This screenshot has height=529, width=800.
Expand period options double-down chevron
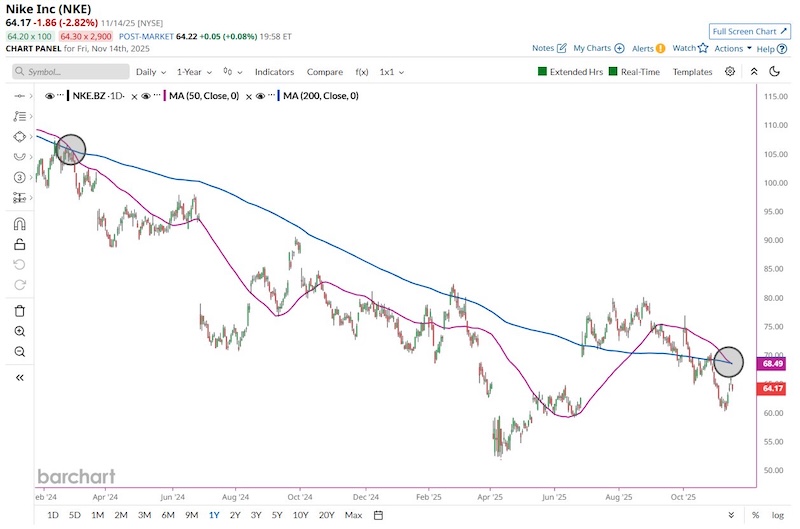pos(731,515)
